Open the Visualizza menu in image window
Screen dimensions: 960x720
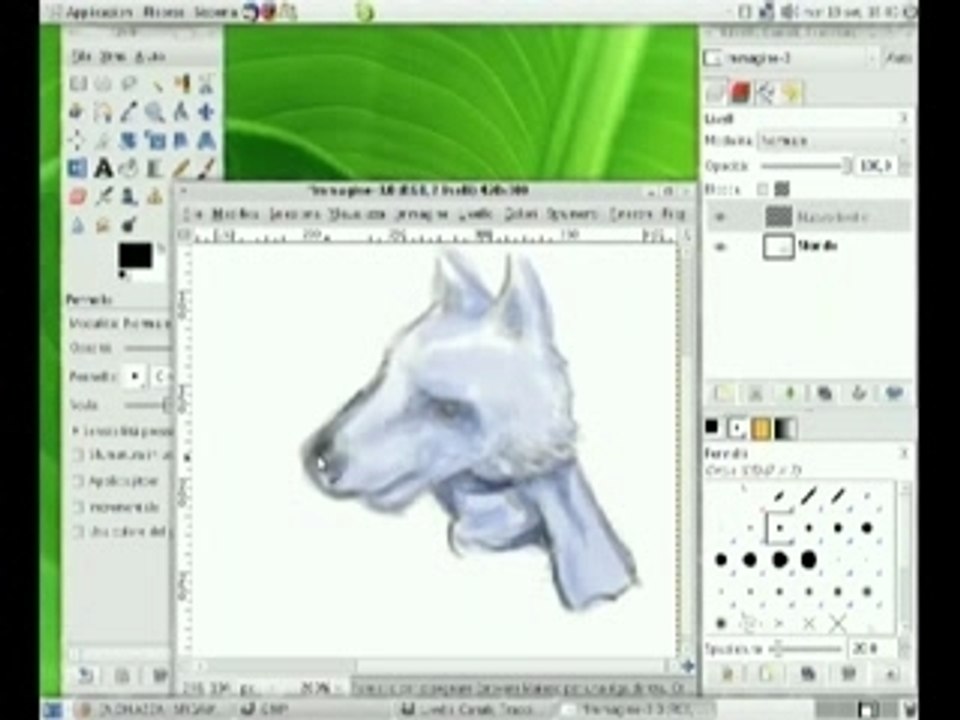pyautogui.click(x=357, y=214)
